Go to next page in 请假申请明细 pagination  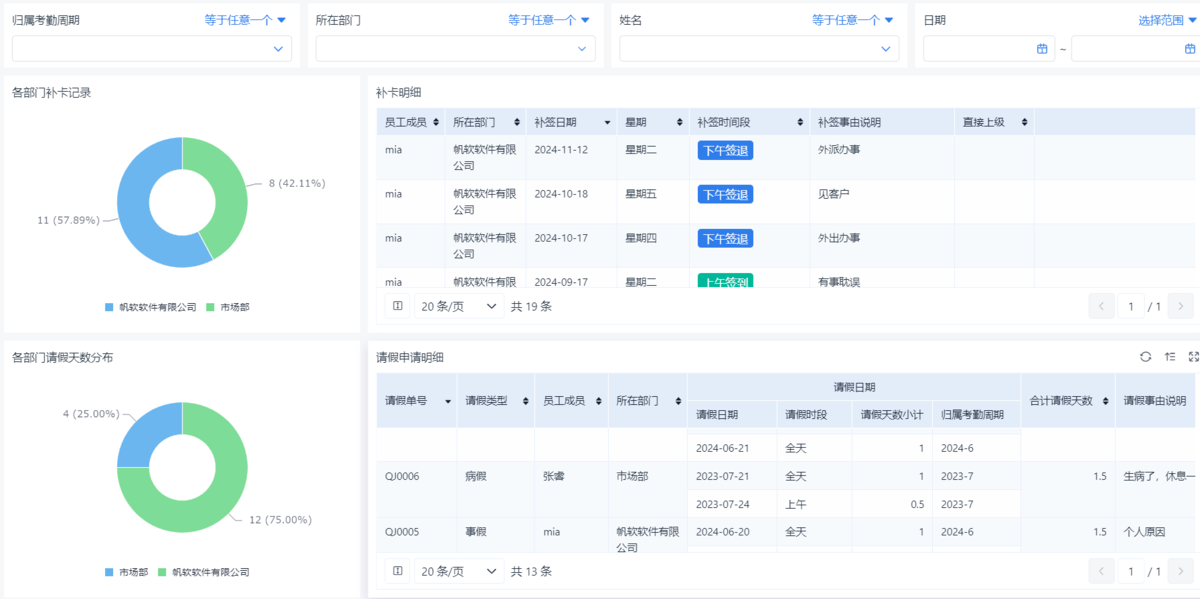(1182, 571)
